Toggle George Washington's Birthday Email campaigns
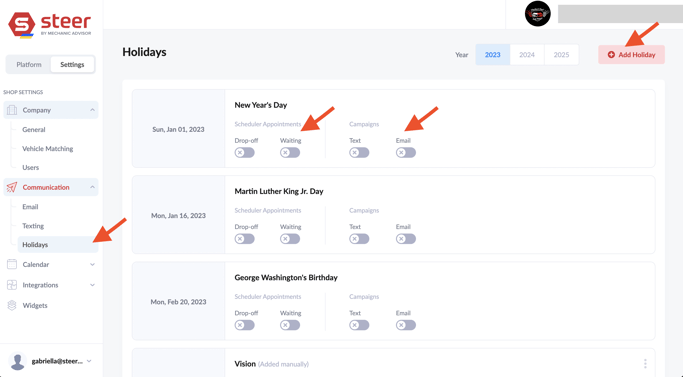This screenshot has width=683, height=377. pos(406,325)
